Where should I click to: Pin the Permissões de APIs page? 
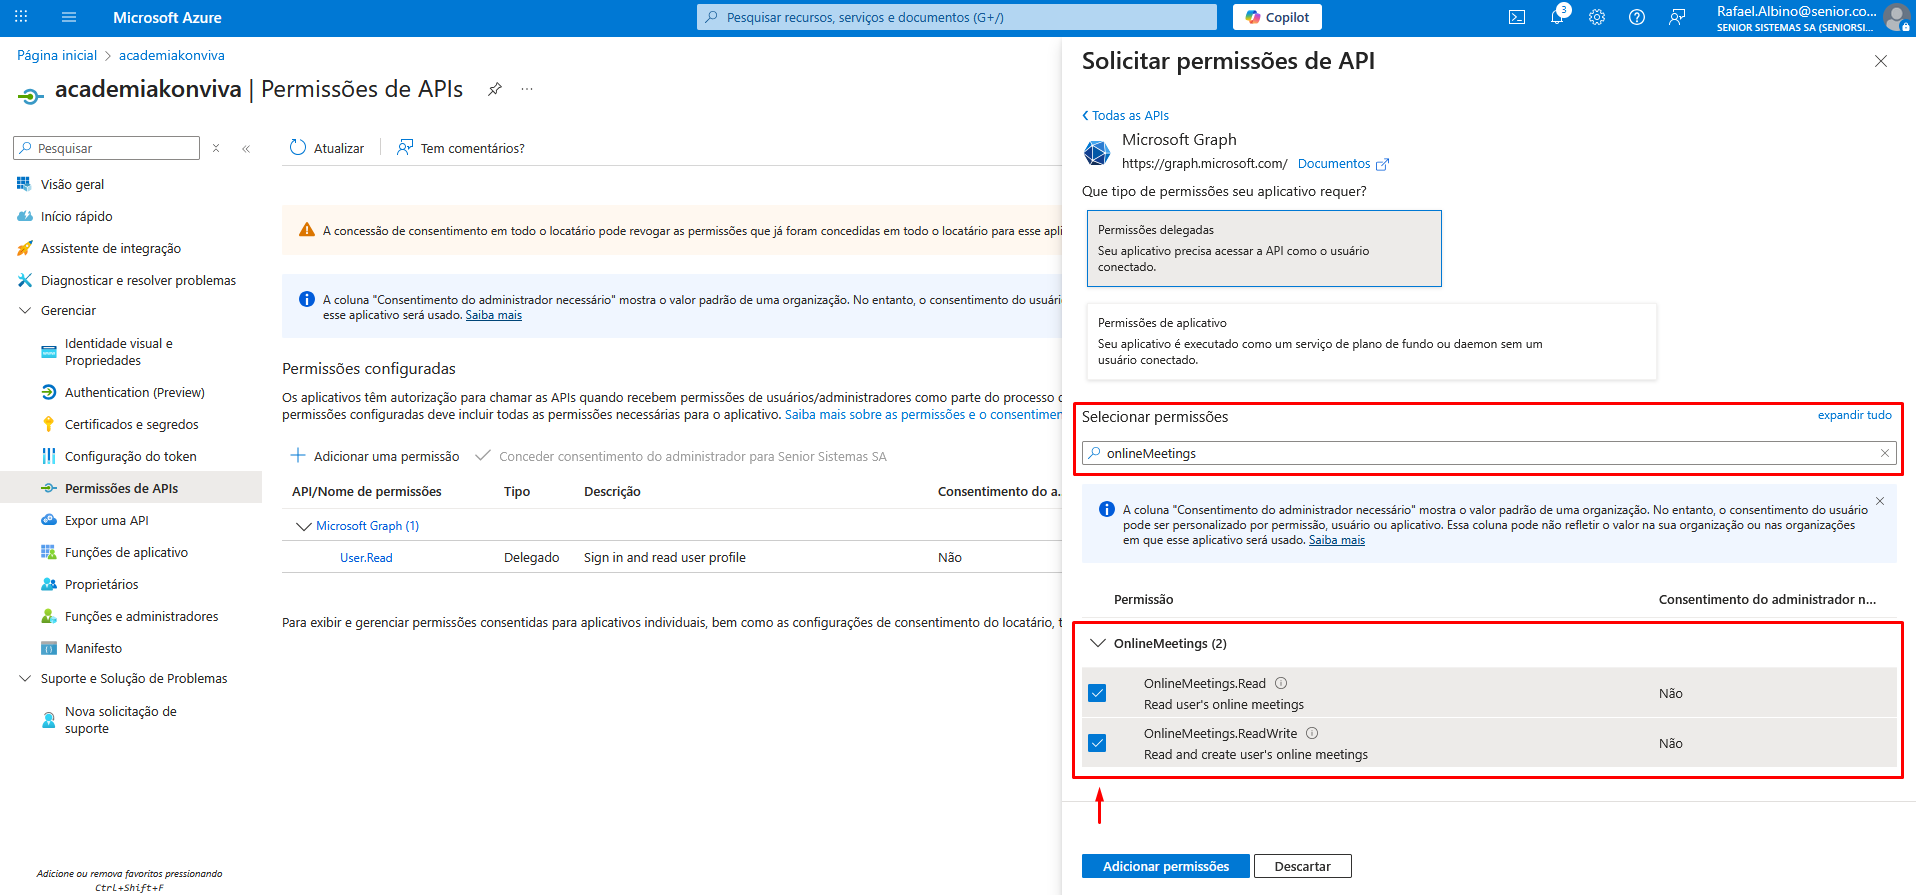click(494, 89)
